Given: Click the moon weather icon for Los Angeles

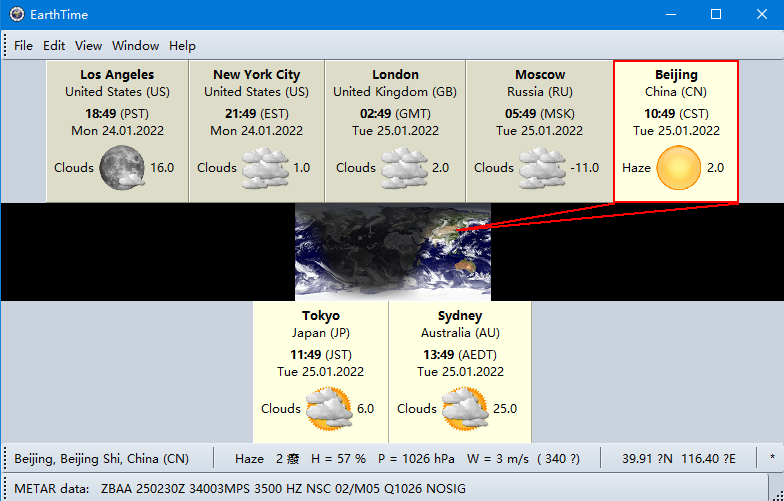Looking at the screenshot, I should click(x=122, y=168).
